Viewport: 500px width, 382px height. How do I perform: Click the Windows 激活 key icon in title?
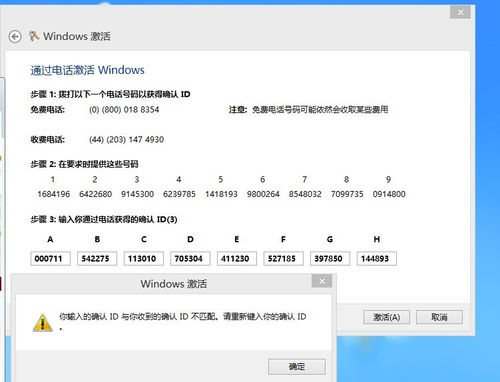tap(34, 35)
